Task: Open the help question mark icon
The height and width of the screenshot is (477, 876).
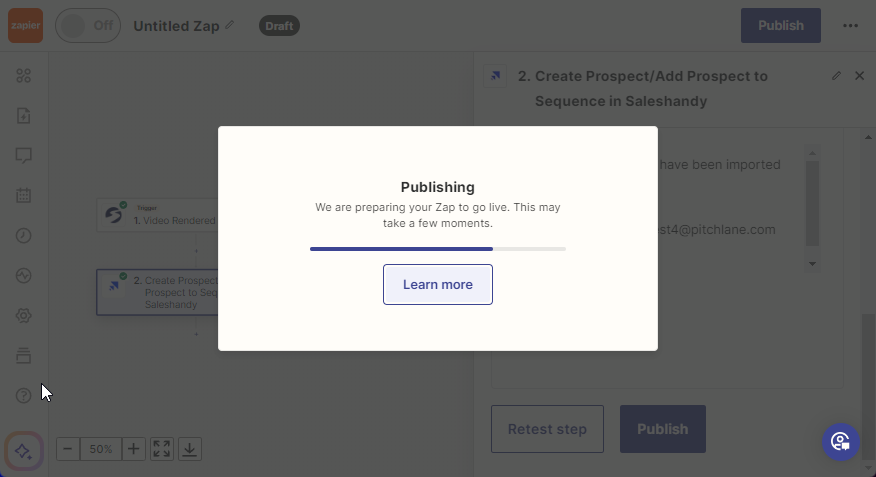Action: click(x=23, y=395)
